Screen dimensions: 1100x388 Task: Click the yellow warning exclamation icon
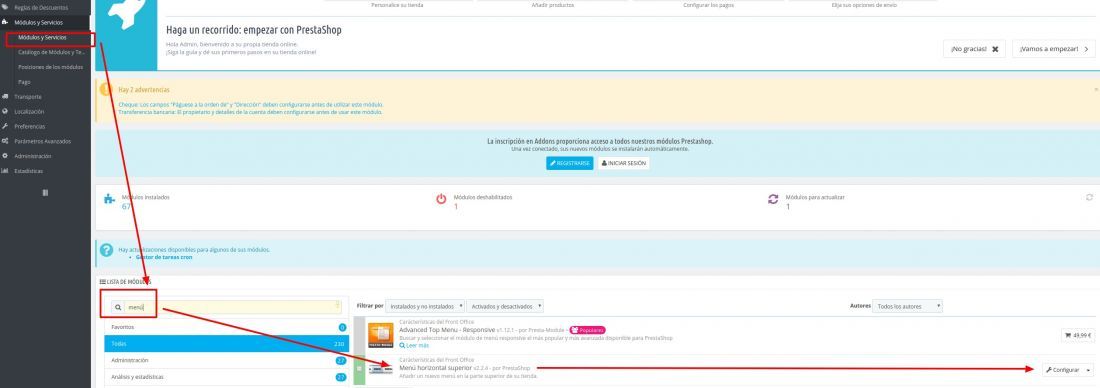point(106,89)
